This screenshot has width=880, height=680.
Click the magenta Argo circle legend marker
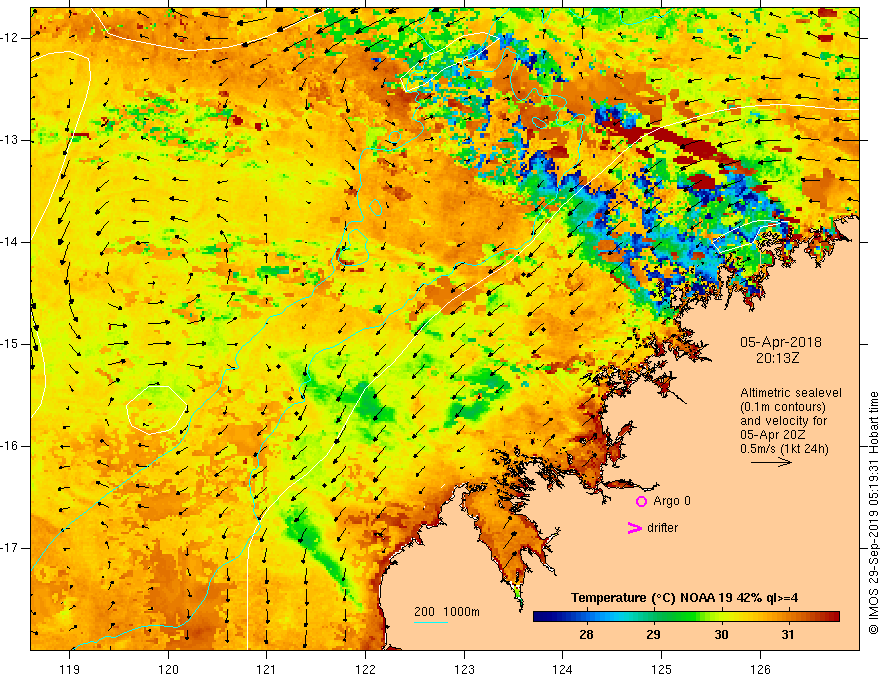pos(641,502)
